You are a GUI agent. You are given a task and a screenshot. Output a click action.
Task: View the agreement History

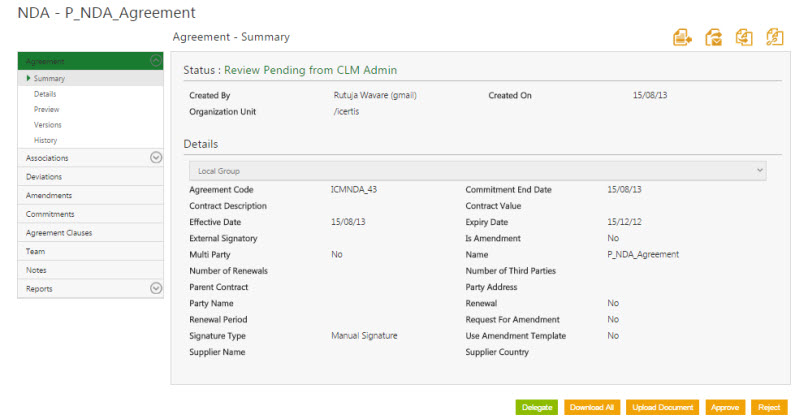[45, 141]
